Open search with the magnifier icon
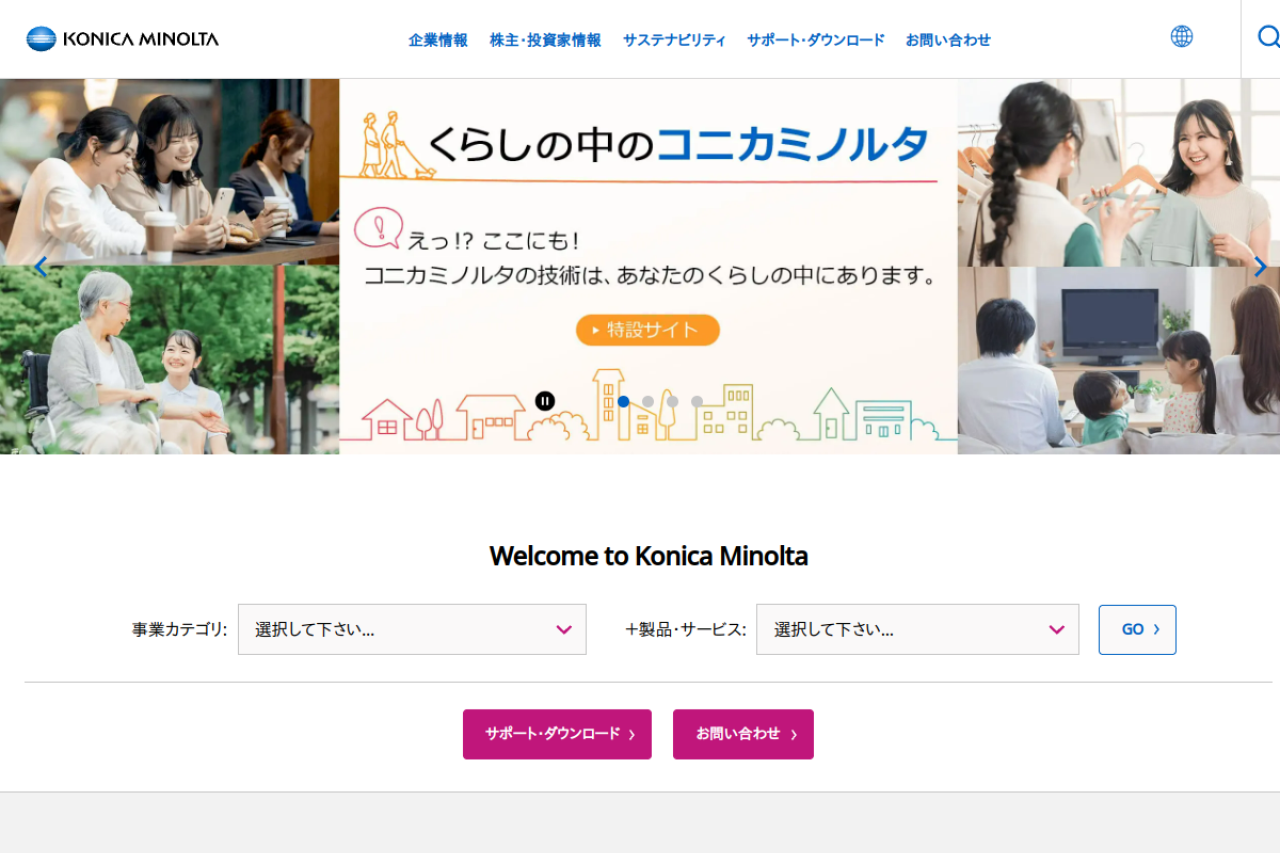This screenshot has width=1280, height=853. pos(1268,37)
